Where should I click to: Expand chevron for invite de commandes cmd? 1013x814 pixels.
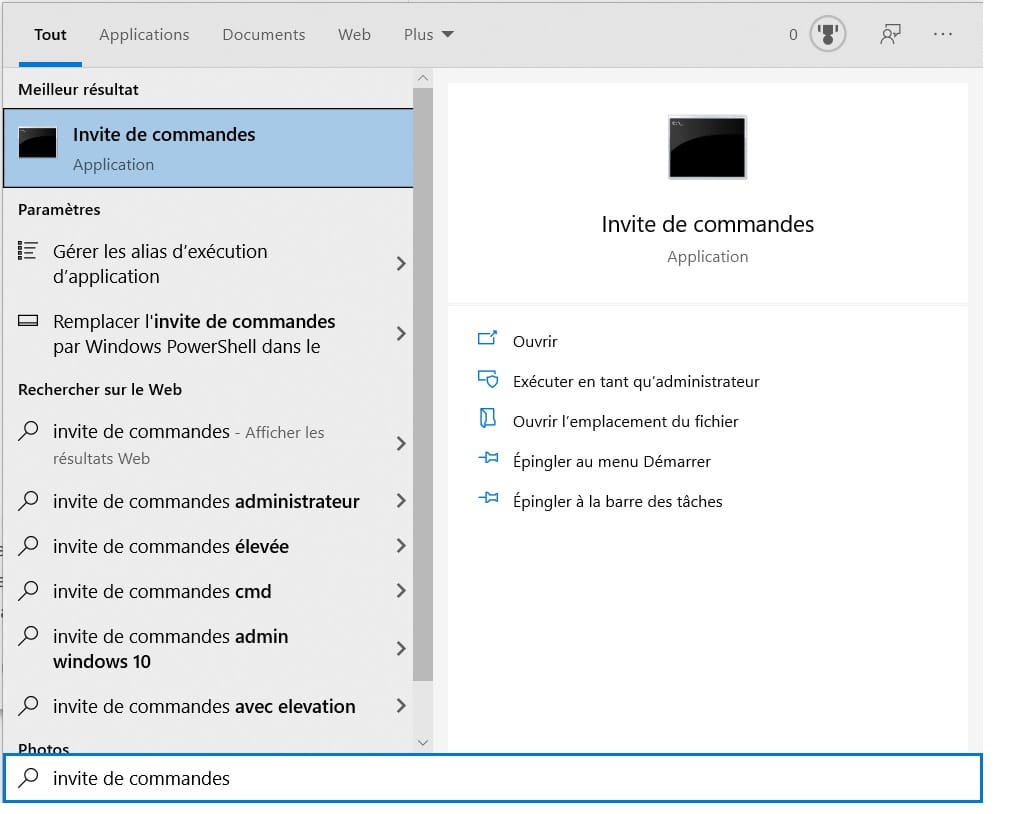pos(401,591)
